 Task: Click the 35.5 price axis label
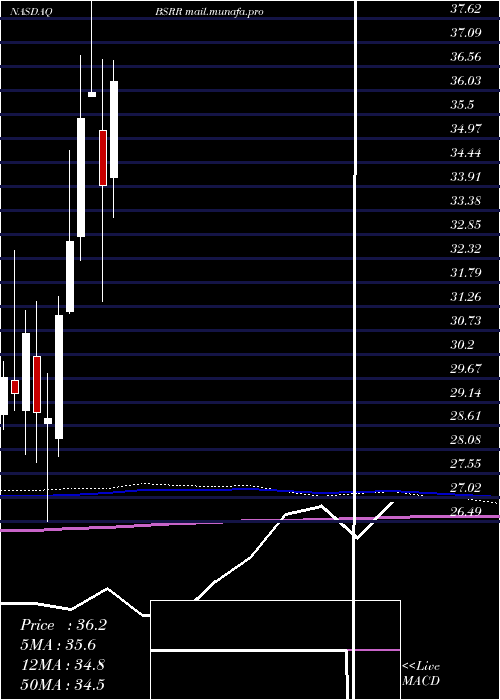click(462, 104)
